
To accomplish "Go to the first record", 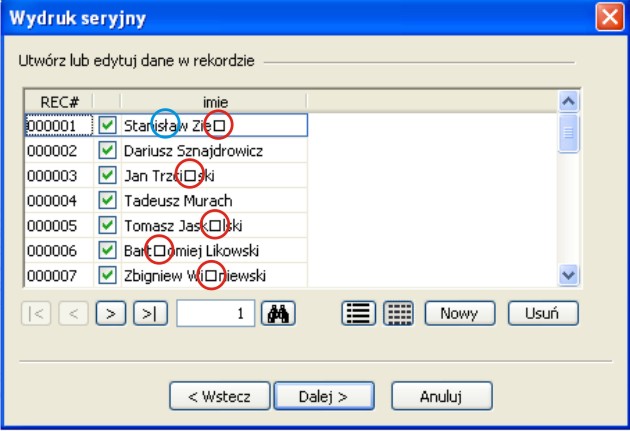I will [37, 313].
